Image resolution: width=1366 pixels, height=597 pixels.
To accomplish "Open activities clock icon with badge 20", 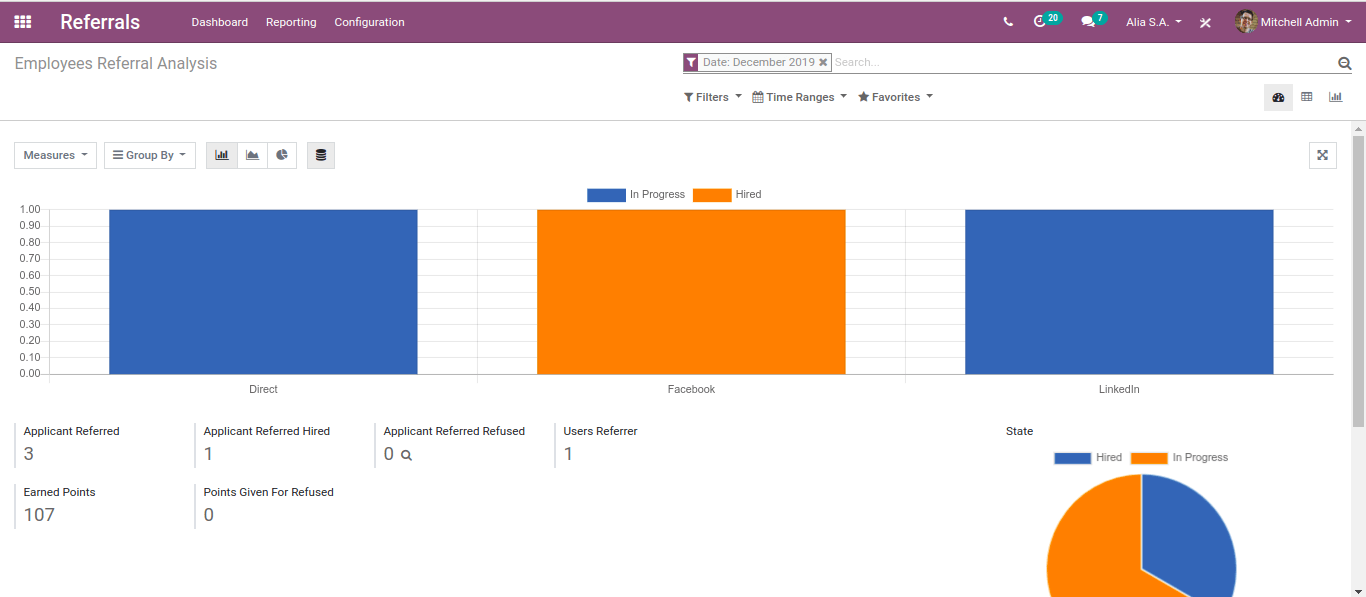I will (1046, 20).
